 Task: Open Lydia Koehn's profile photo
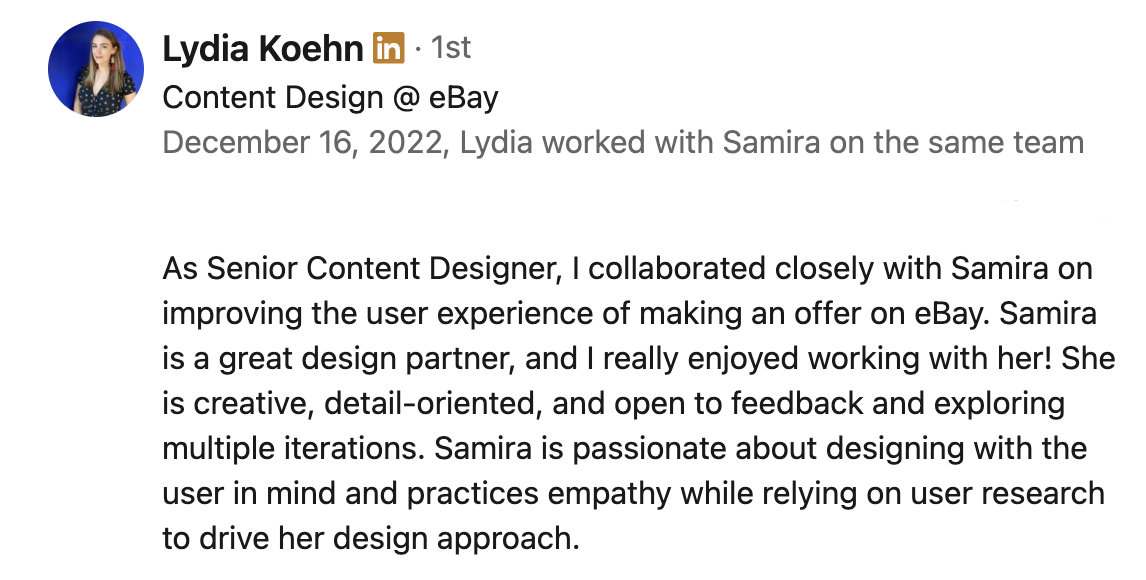(x=96, y=69)
